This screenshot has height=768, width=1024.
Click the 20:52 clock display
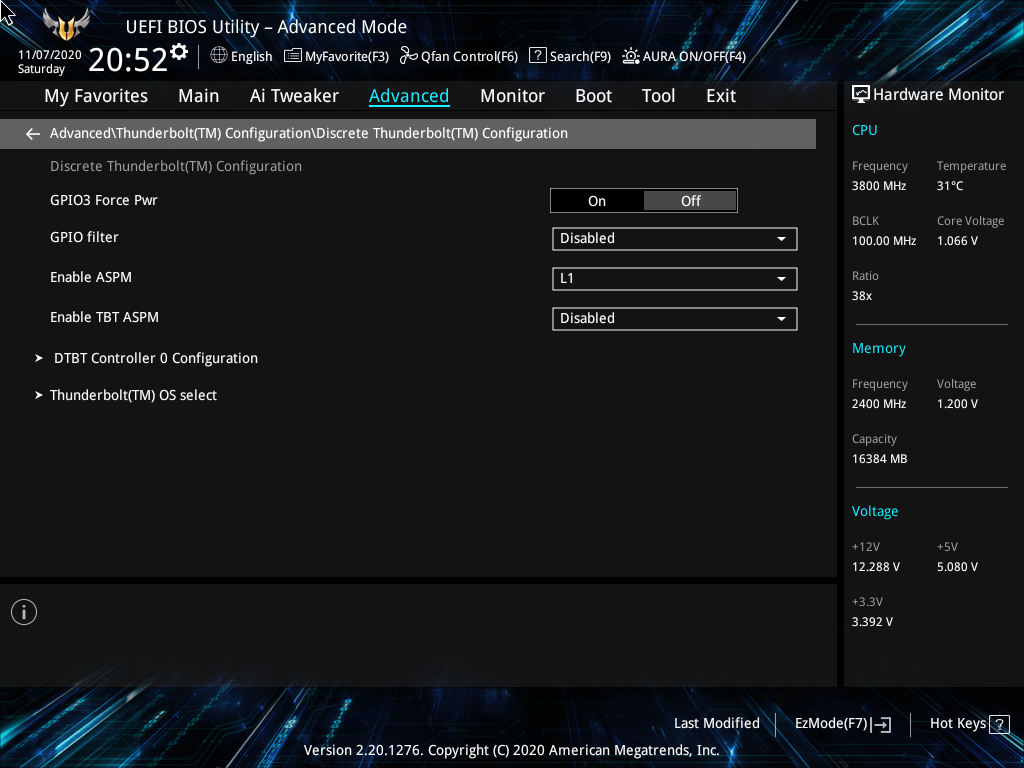click(x=128, y=59)
